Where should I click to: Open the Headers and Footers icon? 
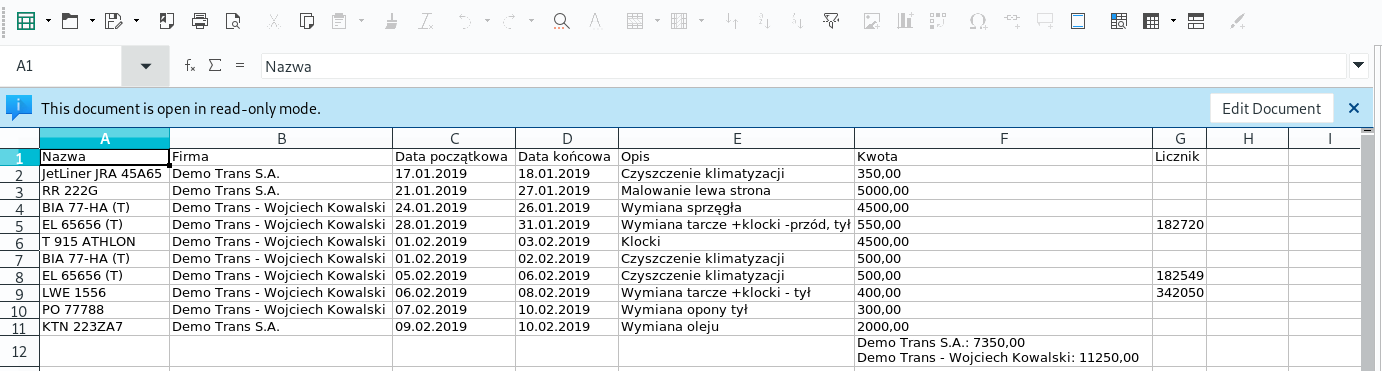tap(1078, 20)
